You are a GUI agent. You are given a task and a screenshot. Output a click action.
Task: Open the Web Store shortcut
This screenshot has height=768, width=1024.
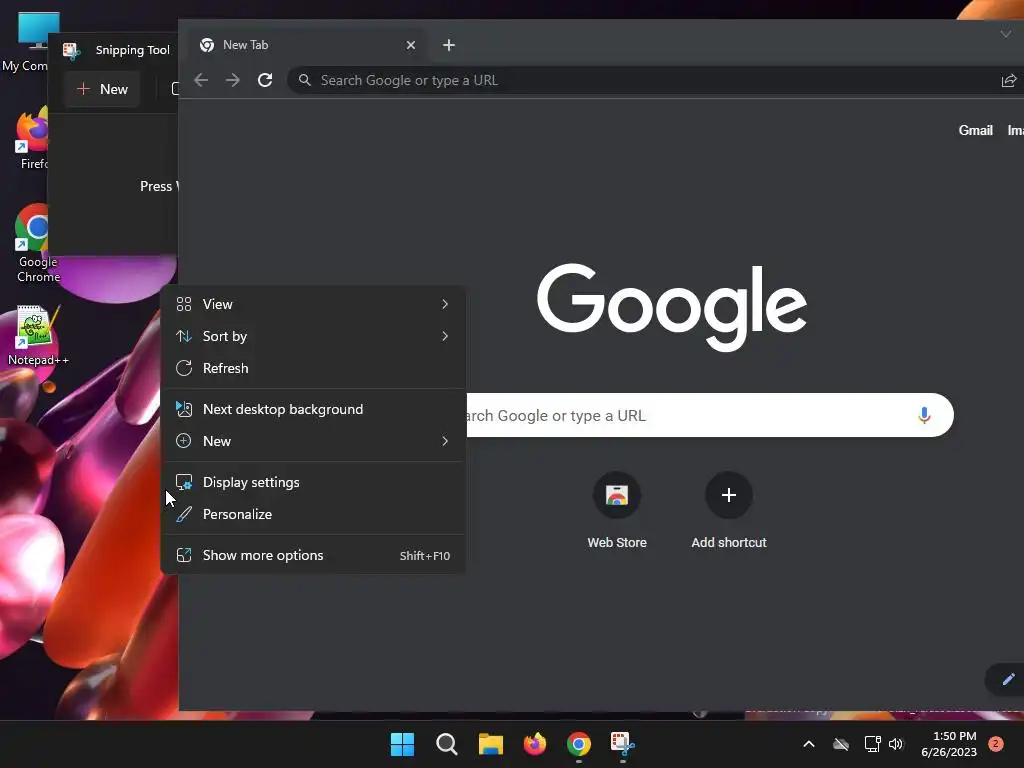coord(616,511)
